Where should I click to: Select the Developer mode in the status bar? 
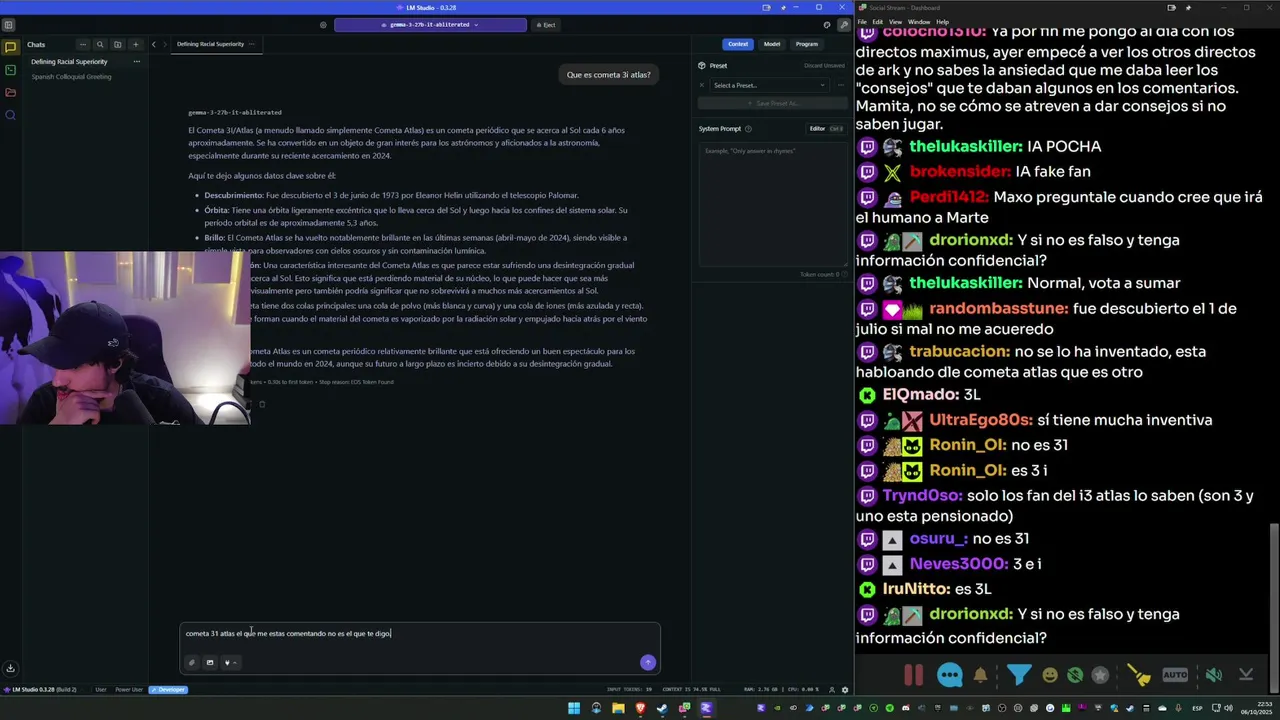(x=168, y=689)
